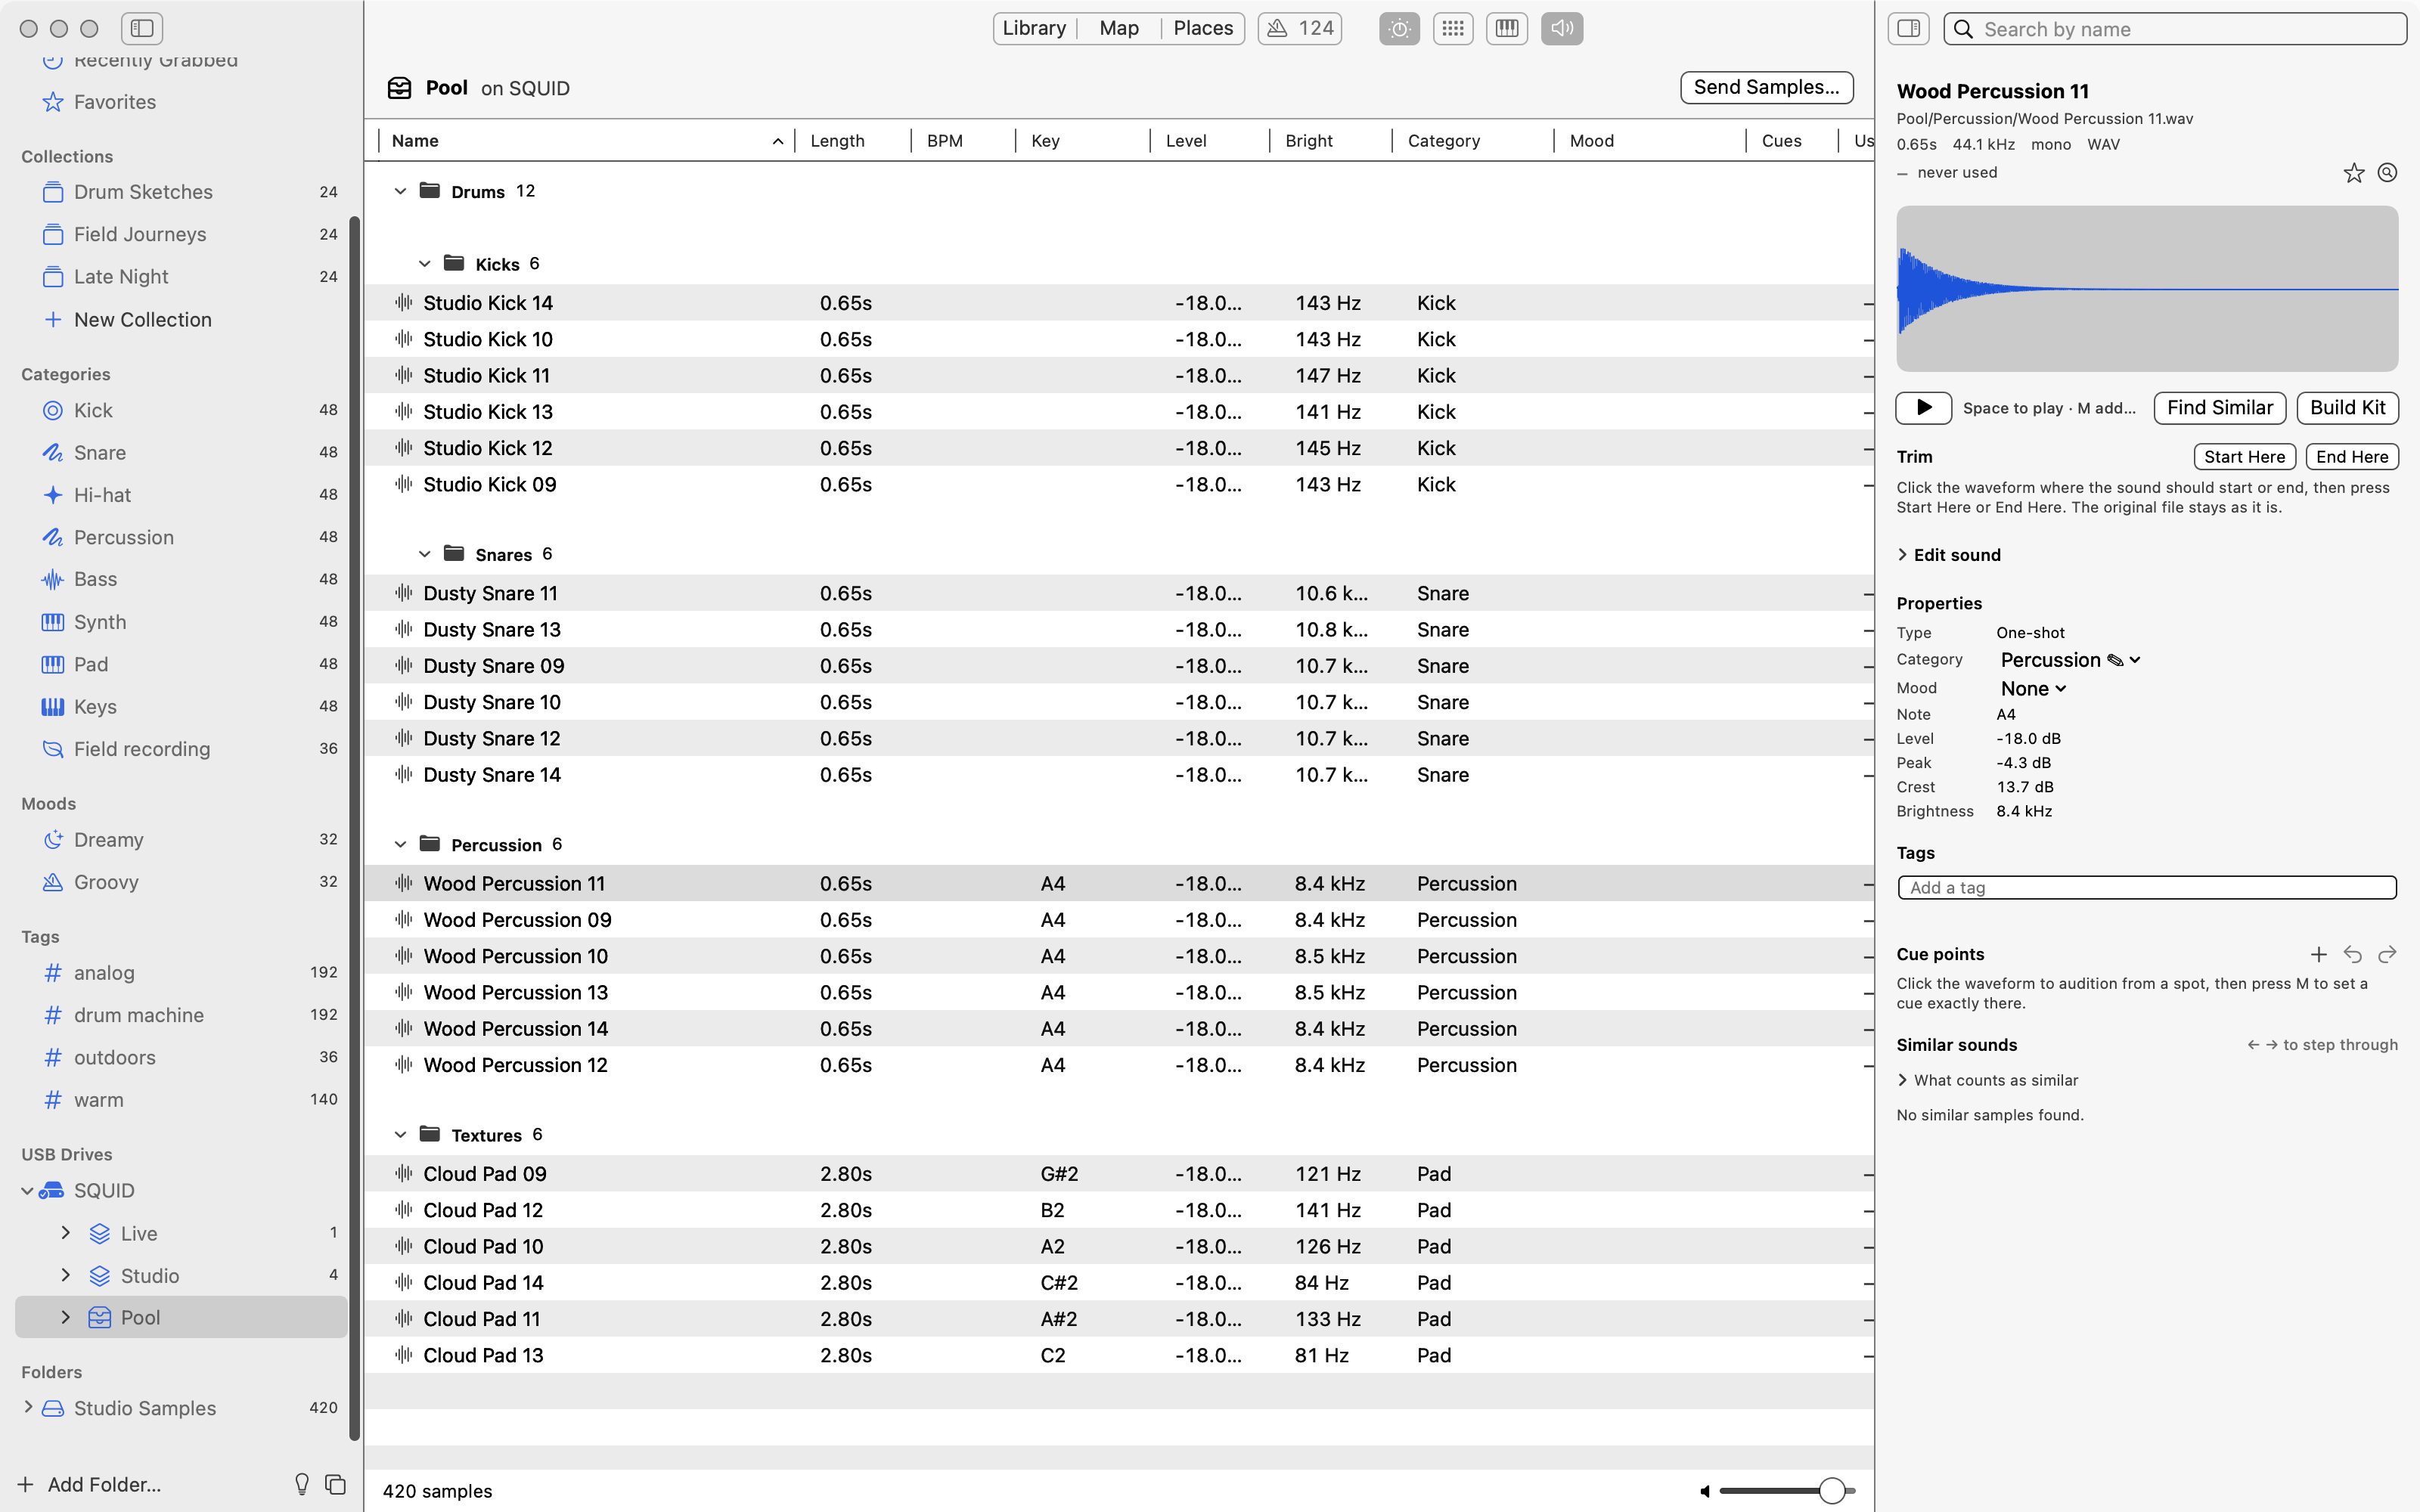Adjust the volume slider in the status bar
Viewport: 2420px width, 1512px height.
tap(1786, 1491)
